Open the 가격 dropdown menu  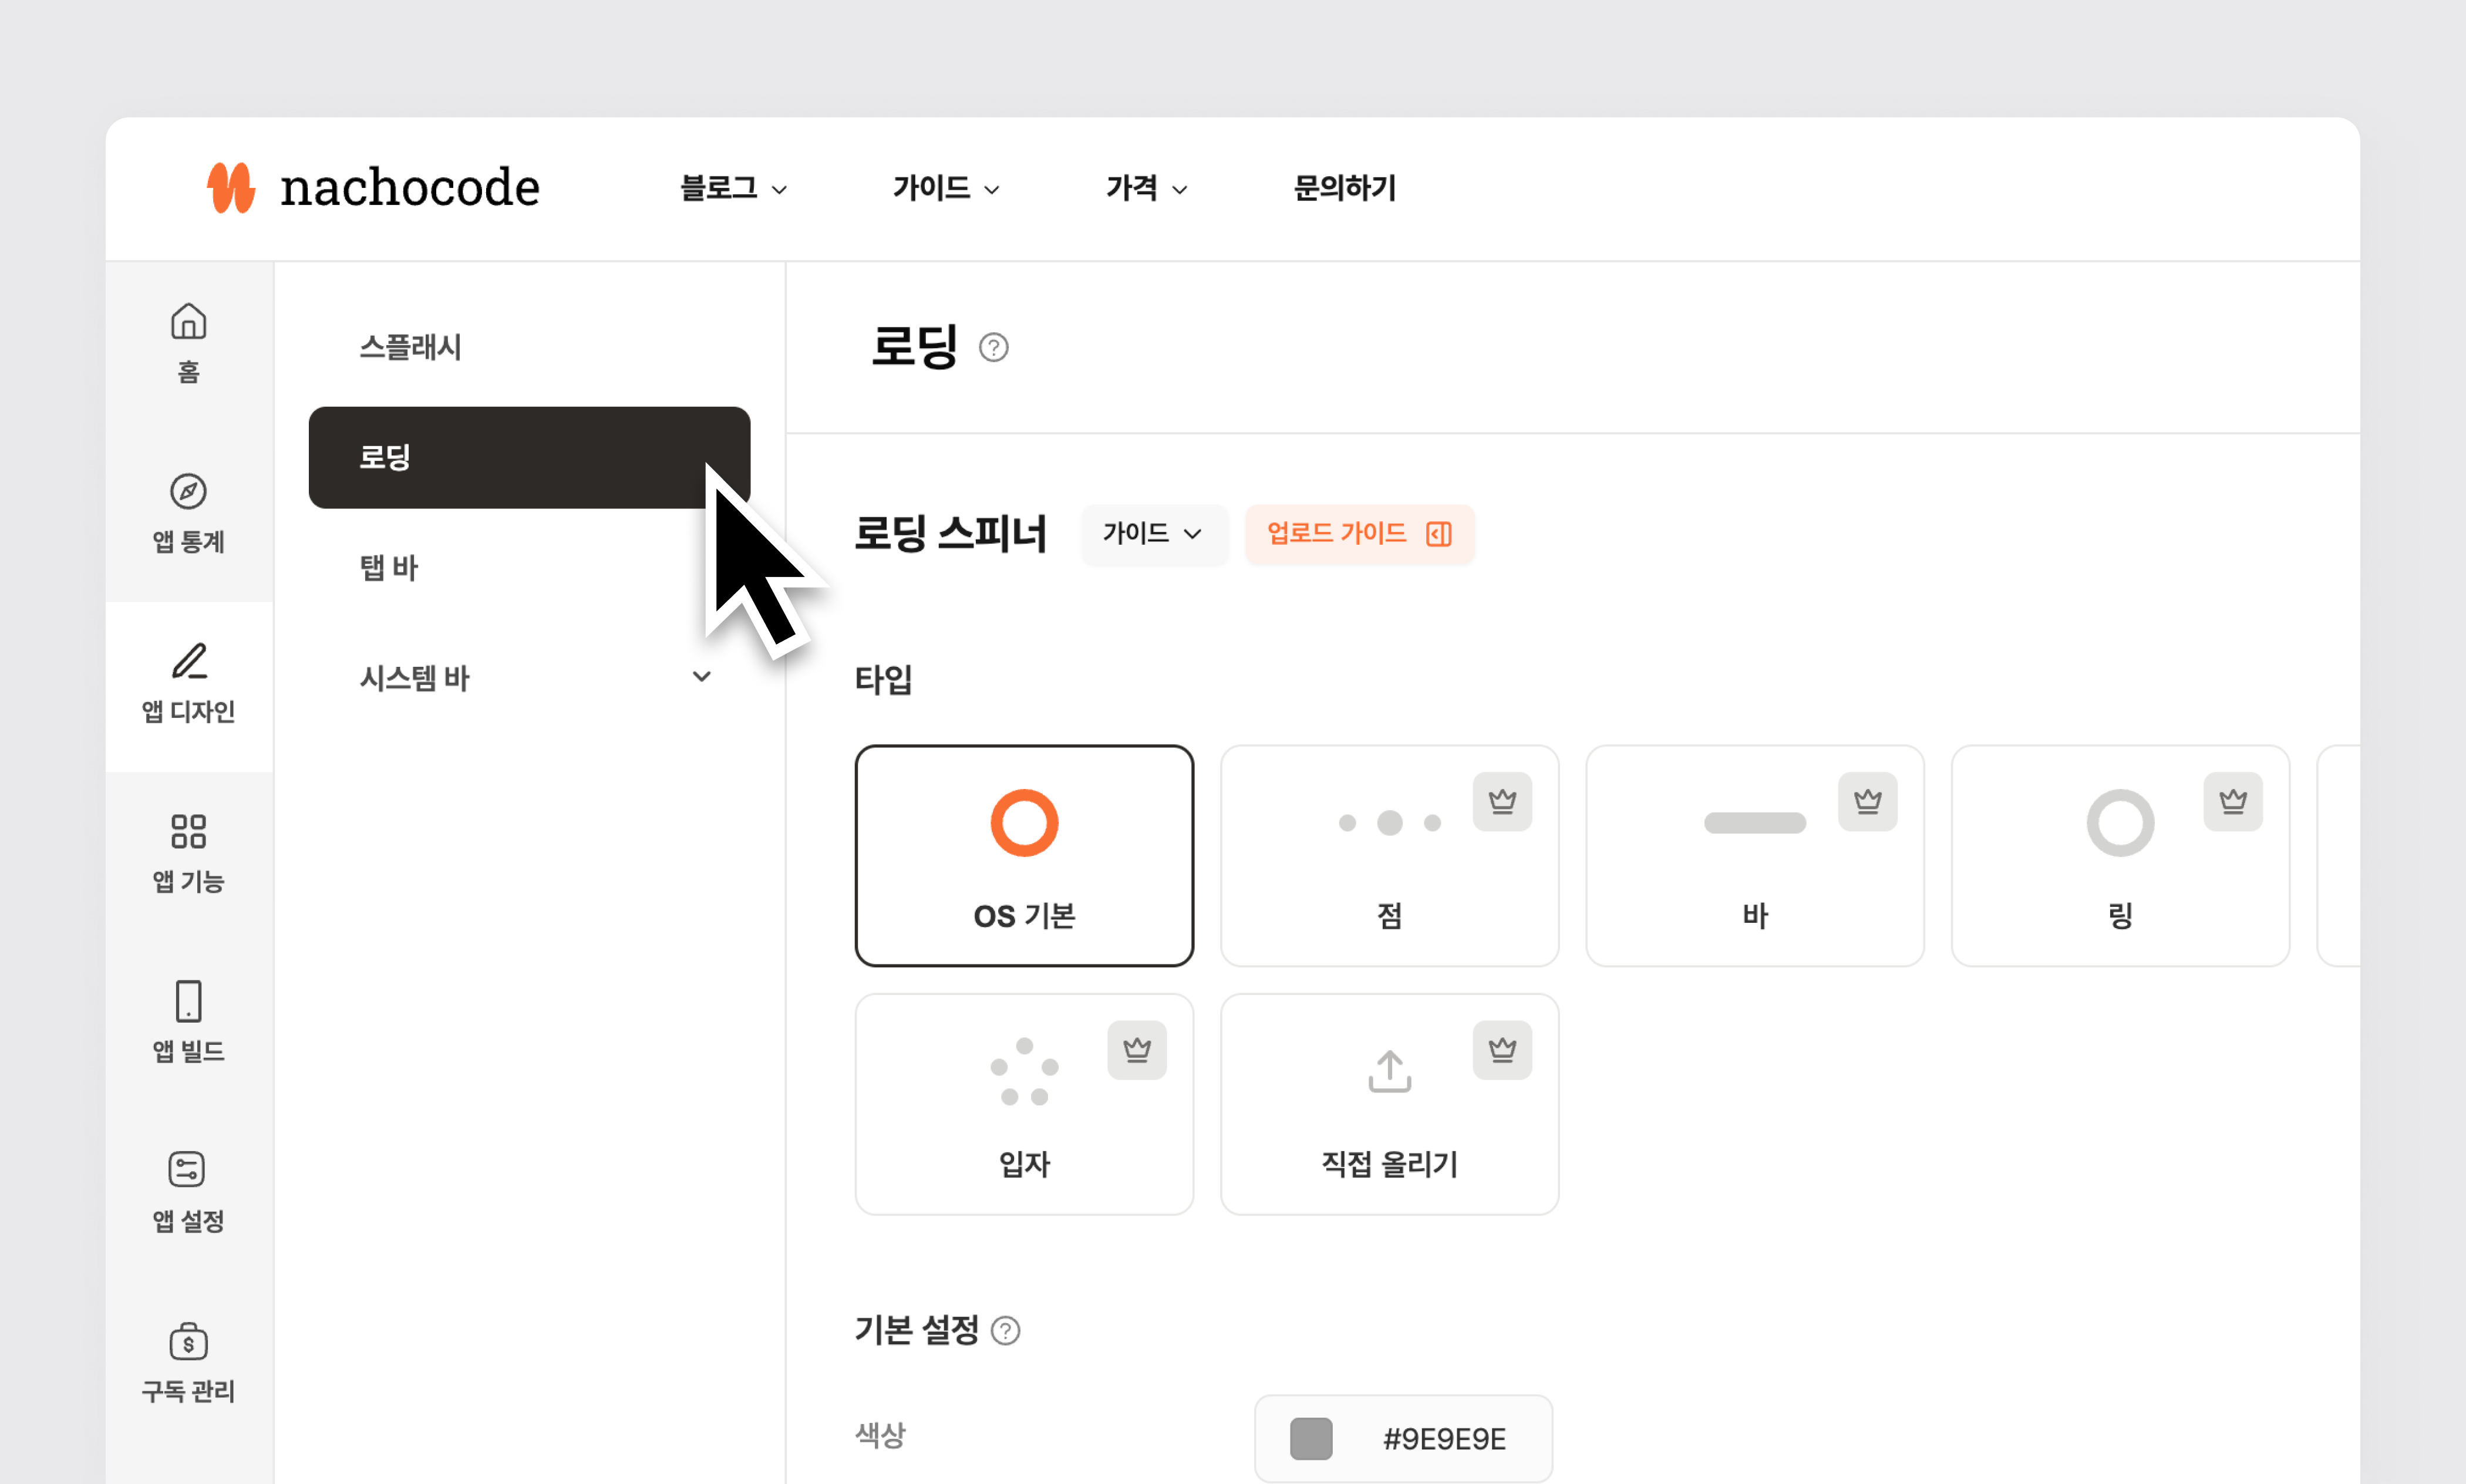click(1146, 188)
